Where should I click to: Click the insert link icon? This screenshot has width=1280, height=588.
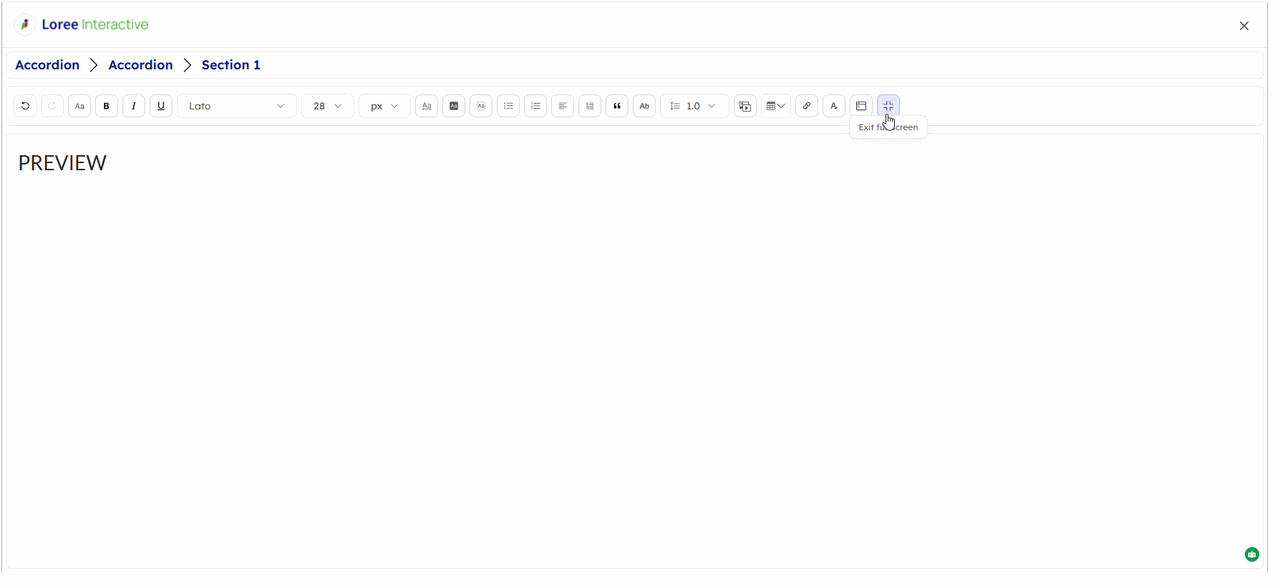(806, 106)
